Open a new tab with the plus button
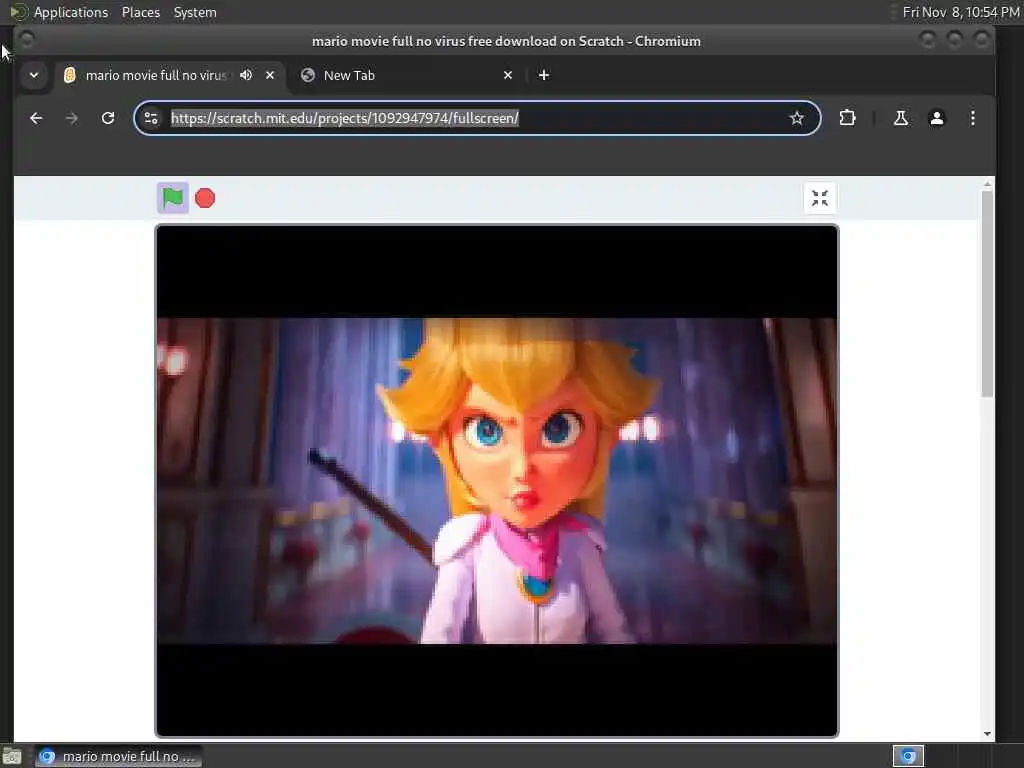The height and width of the screenshot is (768, 1024). click(543, 75)
